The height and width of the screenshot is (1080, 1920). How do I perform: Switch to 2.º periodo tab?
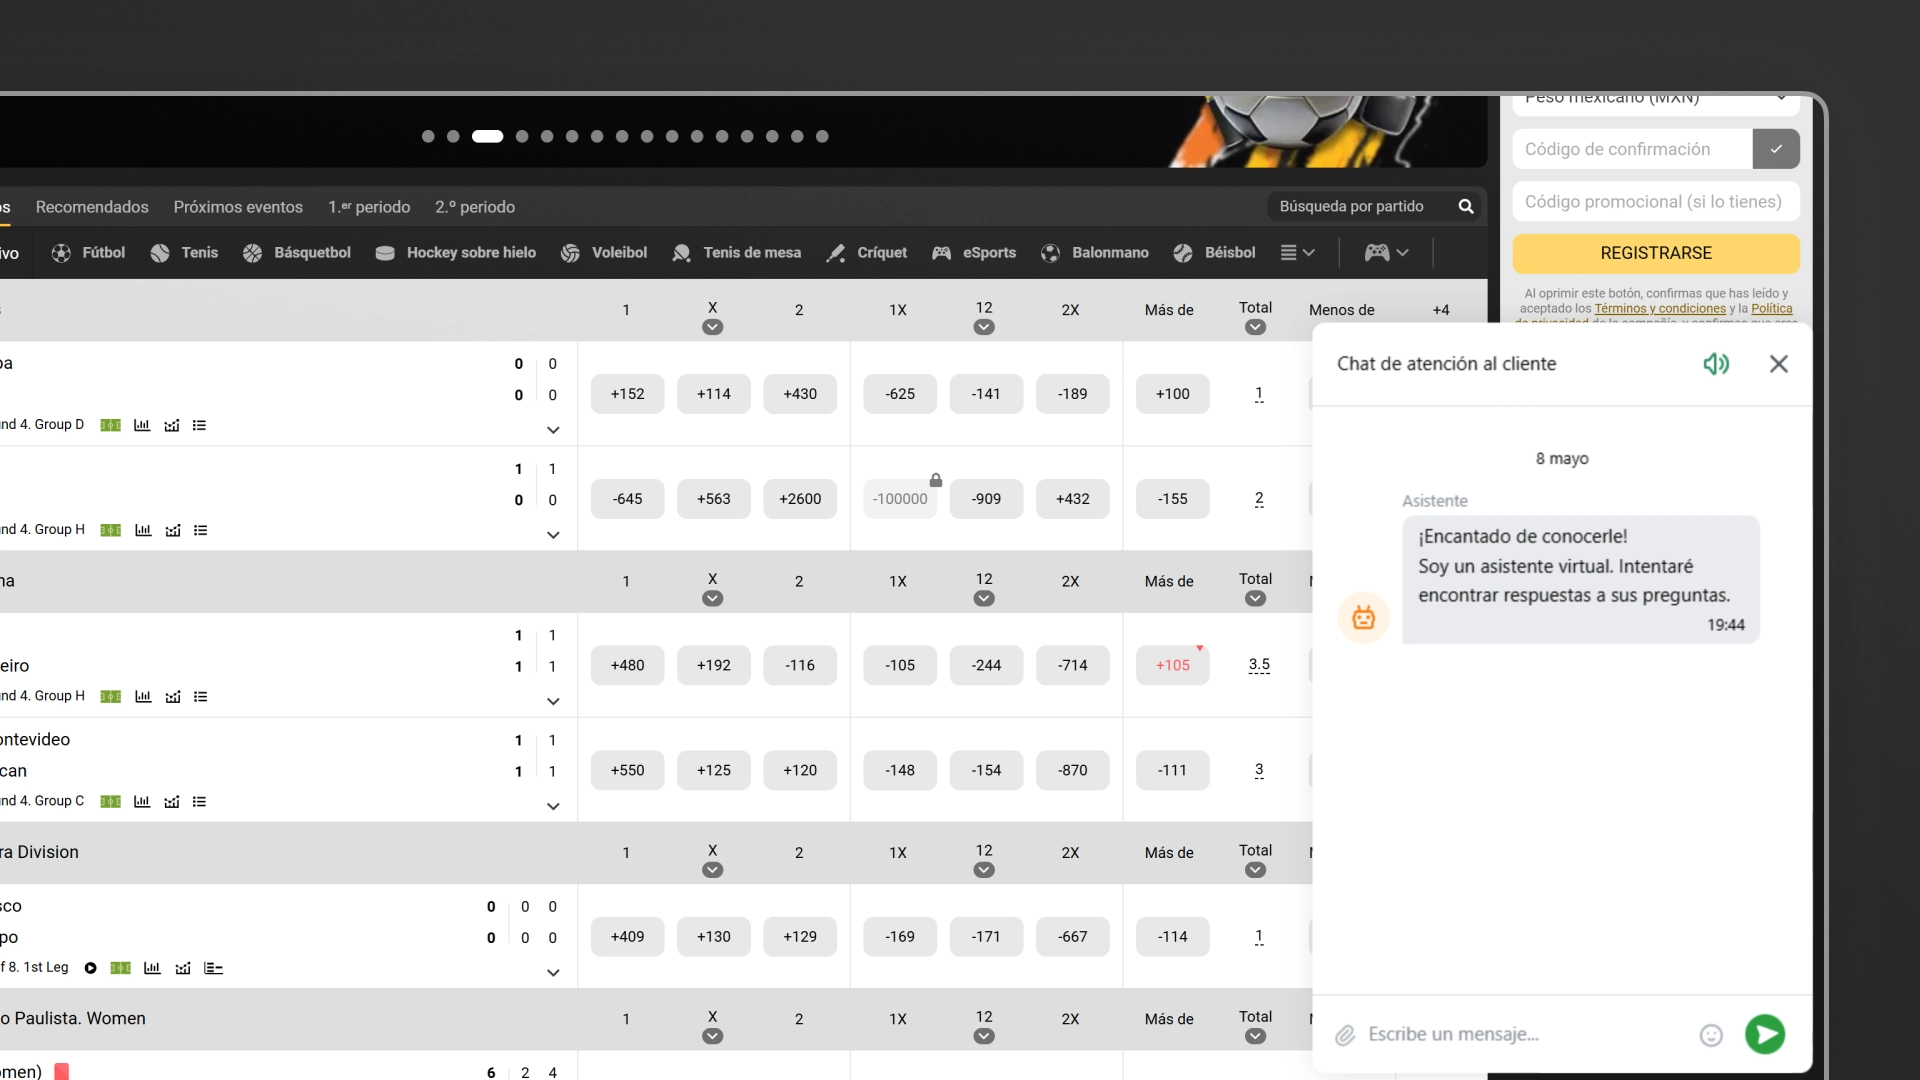tap(475, 207)
